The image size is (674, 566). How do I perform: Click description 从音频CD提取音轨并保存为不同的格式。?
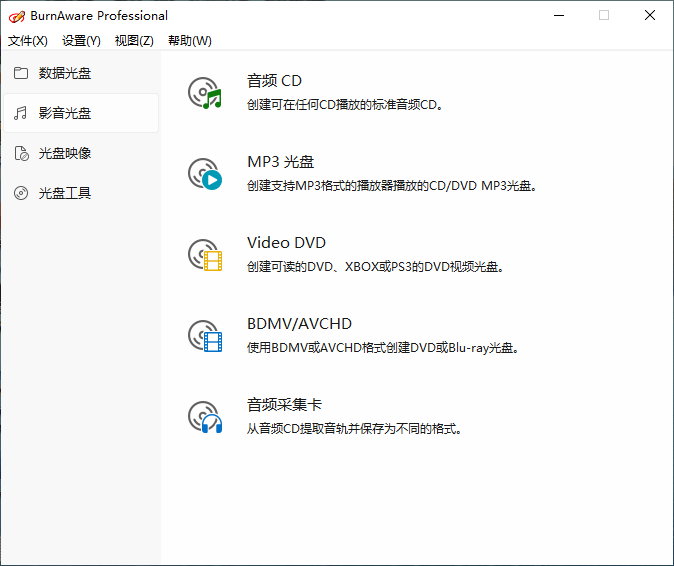[x=354, y=428]
